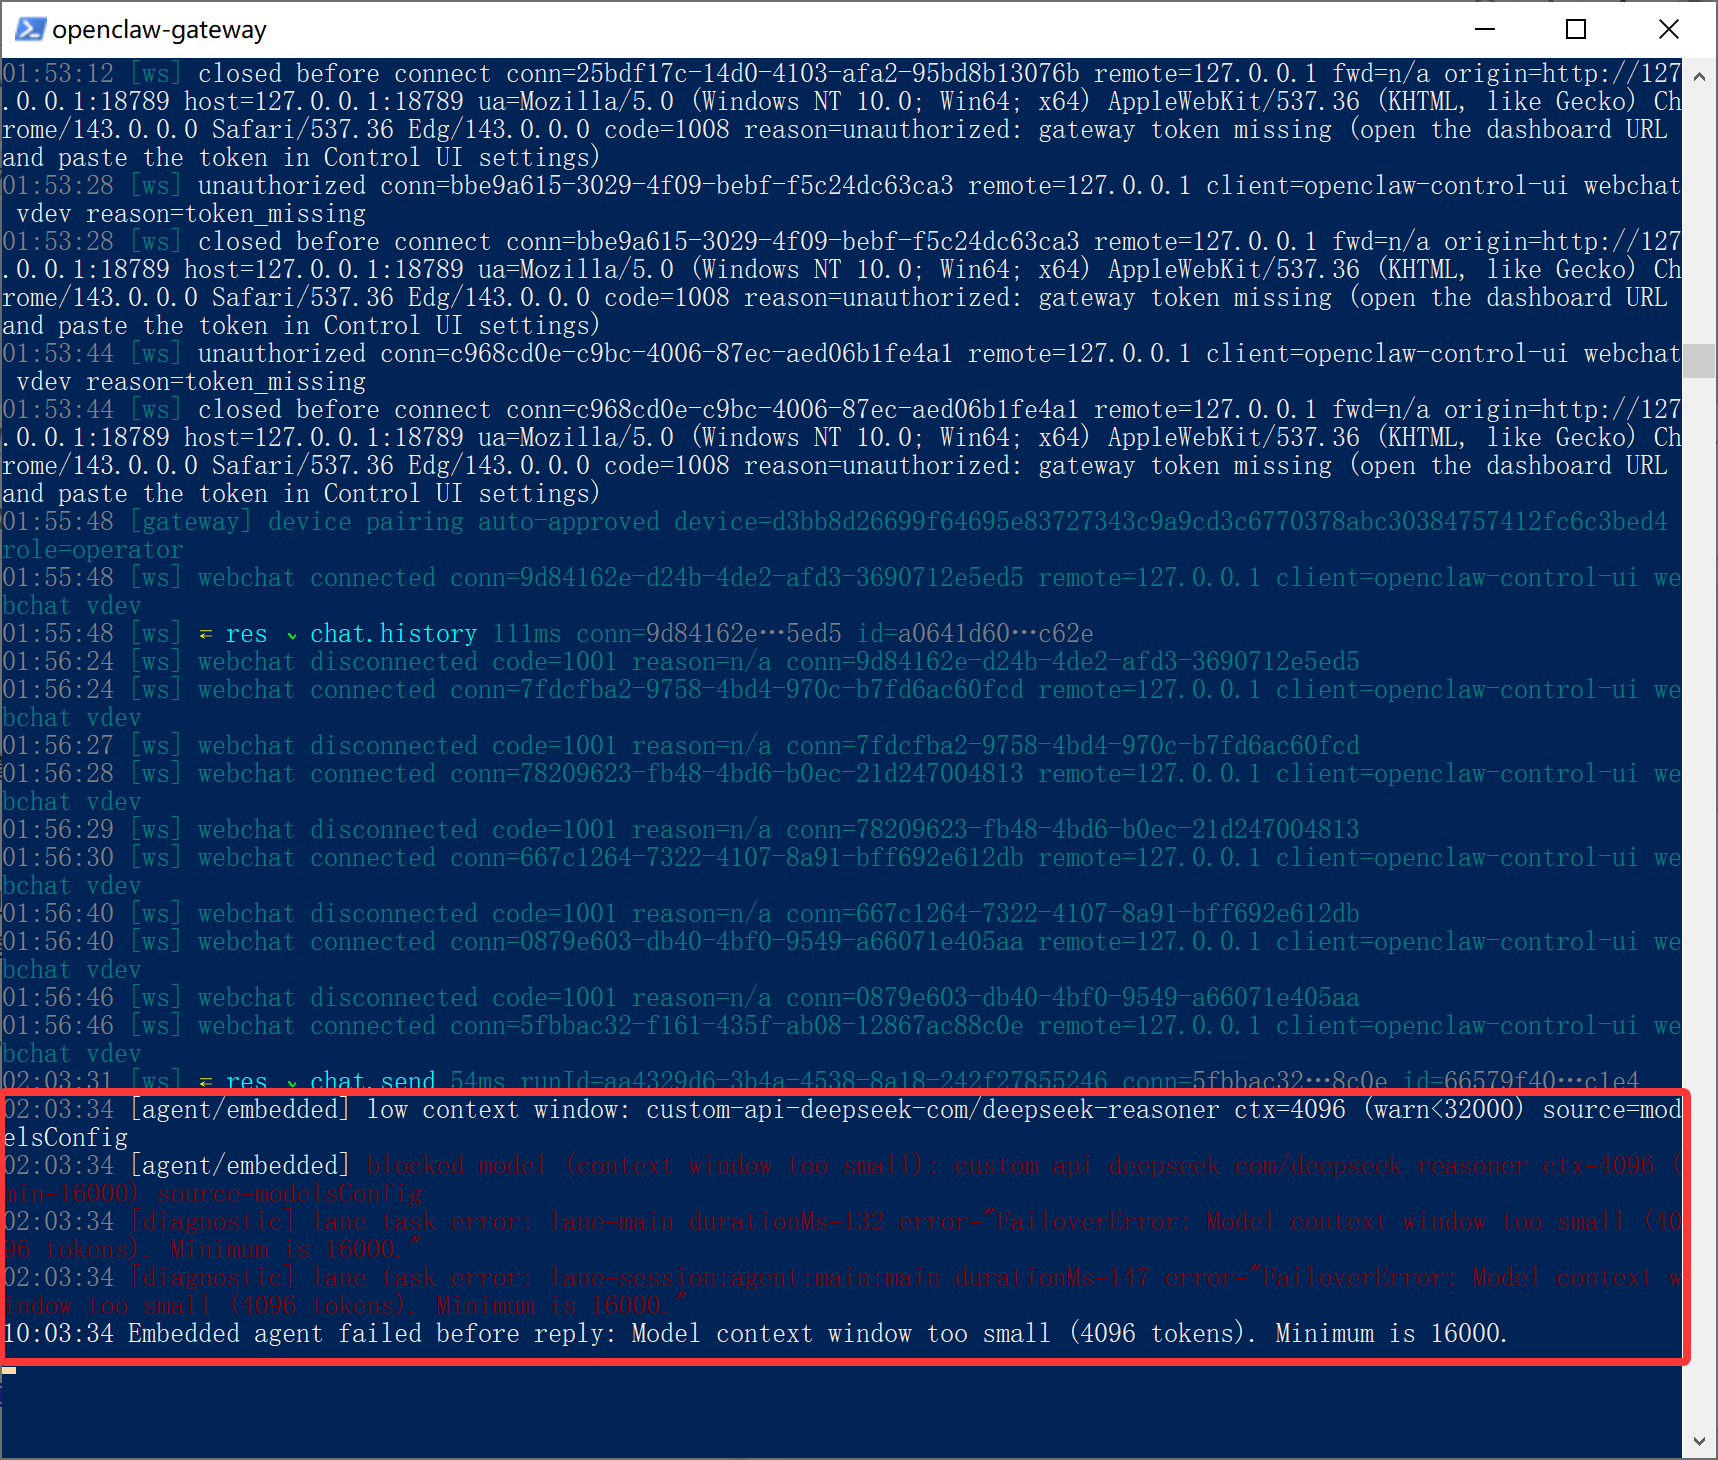Image resolution: width=1718 pixels, height=1460 pixels.
Task: Click webchat disconnected conn=78209623 line at 01:56:29
Action: pyautogui.click(x=681, y=829)
